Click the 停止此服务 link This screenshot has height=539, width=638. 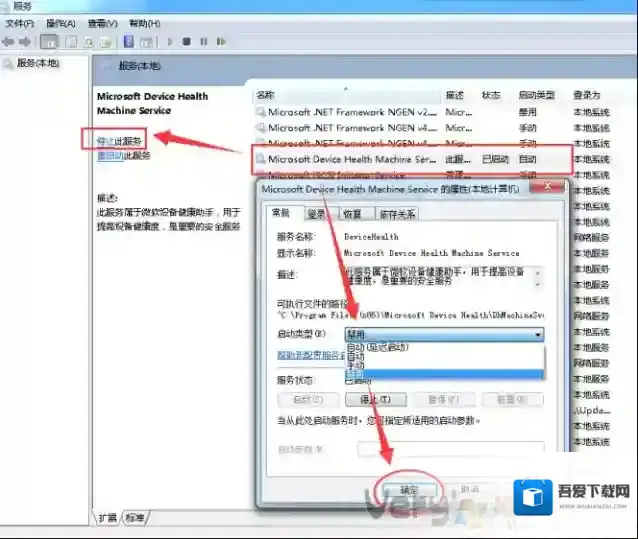click(119, 141)
